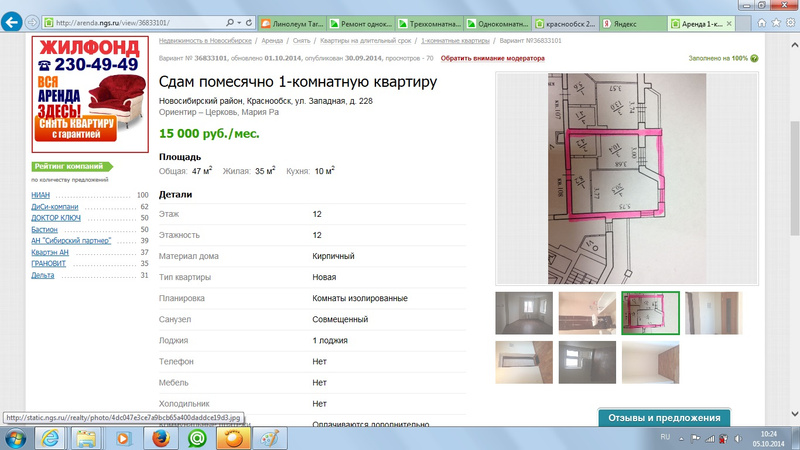Select first thumbnail showing empty room window

pos(524,313)
